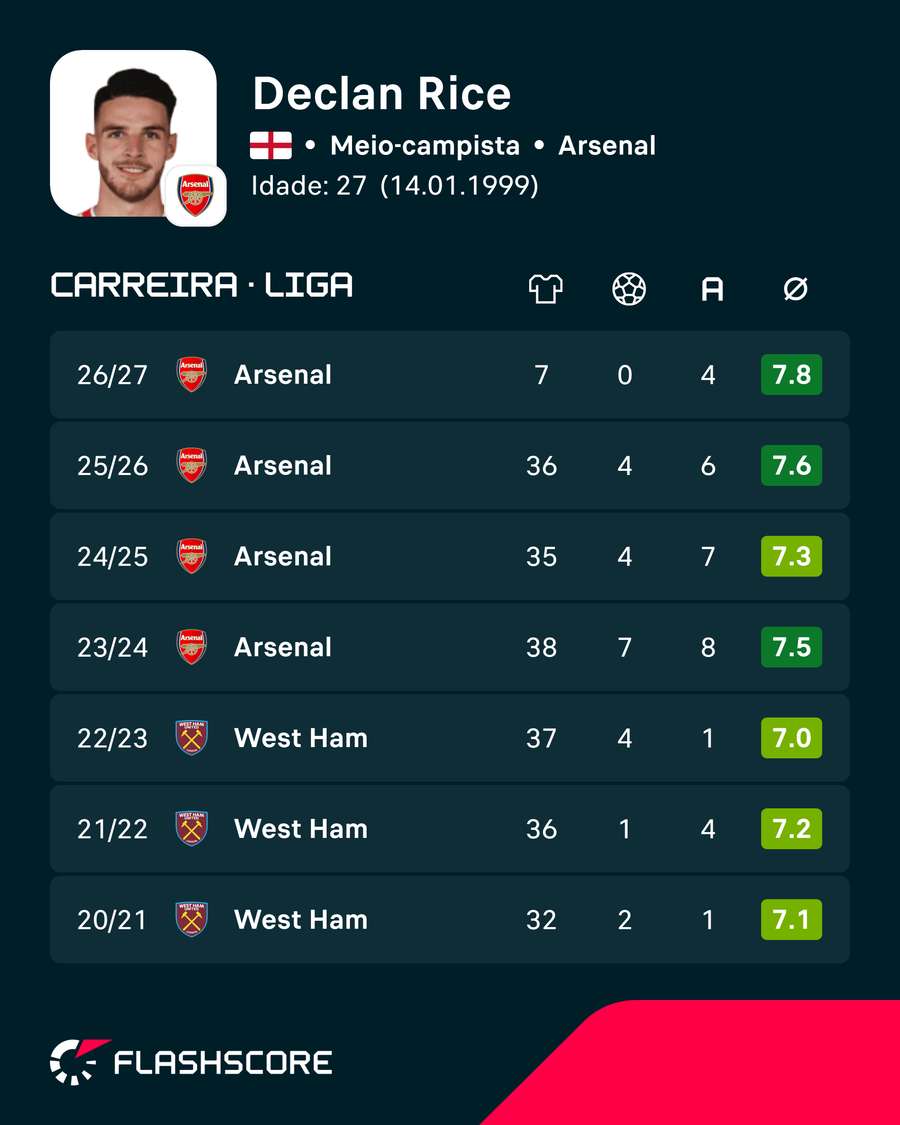Screen dimensions: 900x1125
Task: Open the 25/26 Arsenal season row
Action: click(450, 466)
